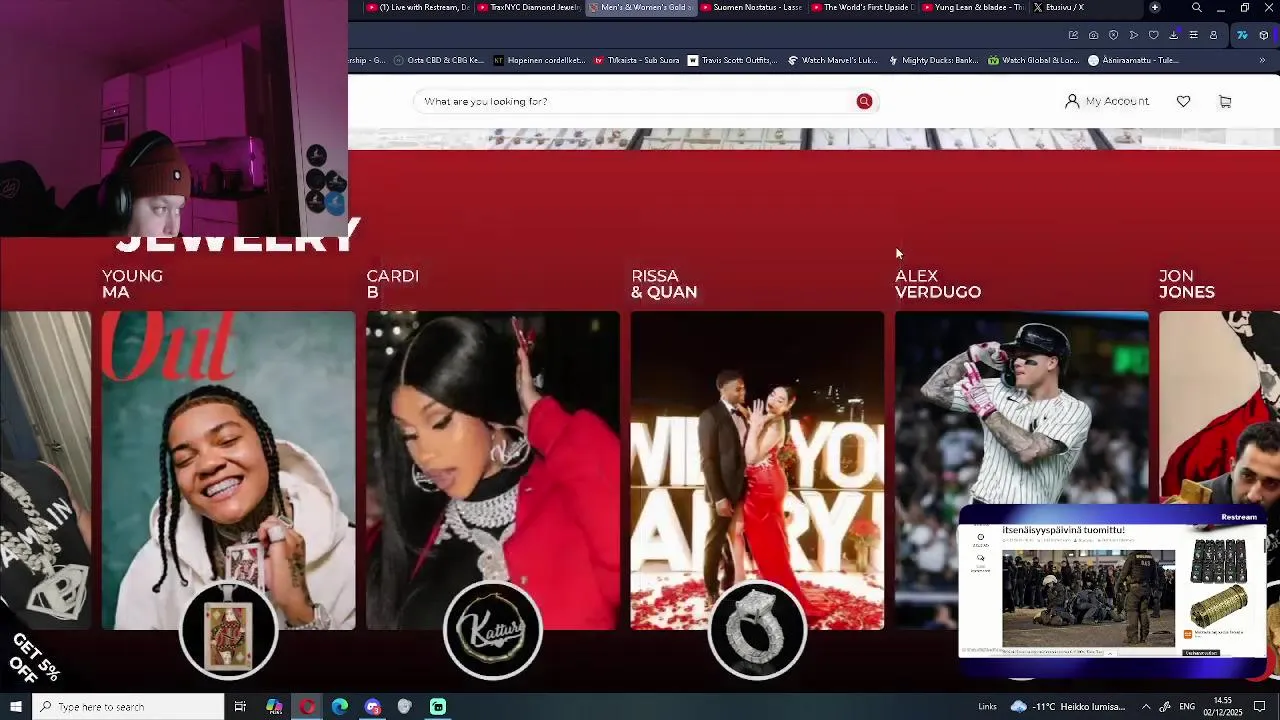Click the browser tab search magnifier
Screen dimensions: 1280x720
[1197, 7]
